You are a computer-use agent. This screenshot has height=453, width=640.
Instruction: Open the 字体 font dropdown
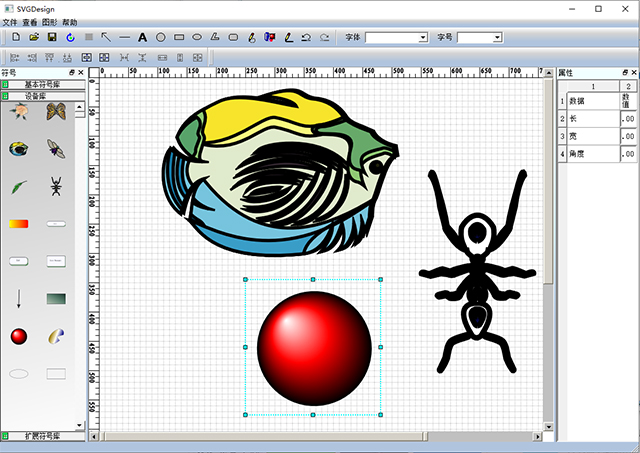pos(396,37)
